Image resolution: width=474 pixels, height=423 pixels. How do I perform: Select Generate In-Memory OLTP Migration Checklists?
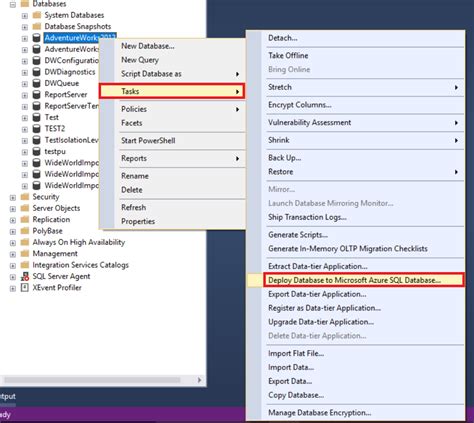355,249
